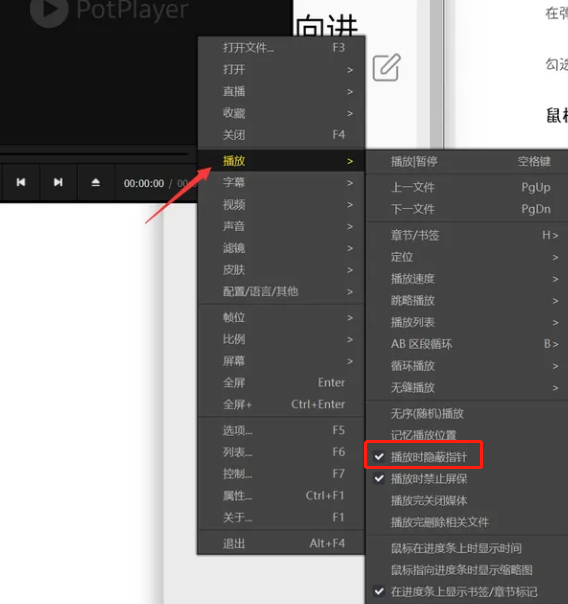
Task: Click the 00:00:00 elapsed time display
Action: pyautogui.click(x=144, y=183)
